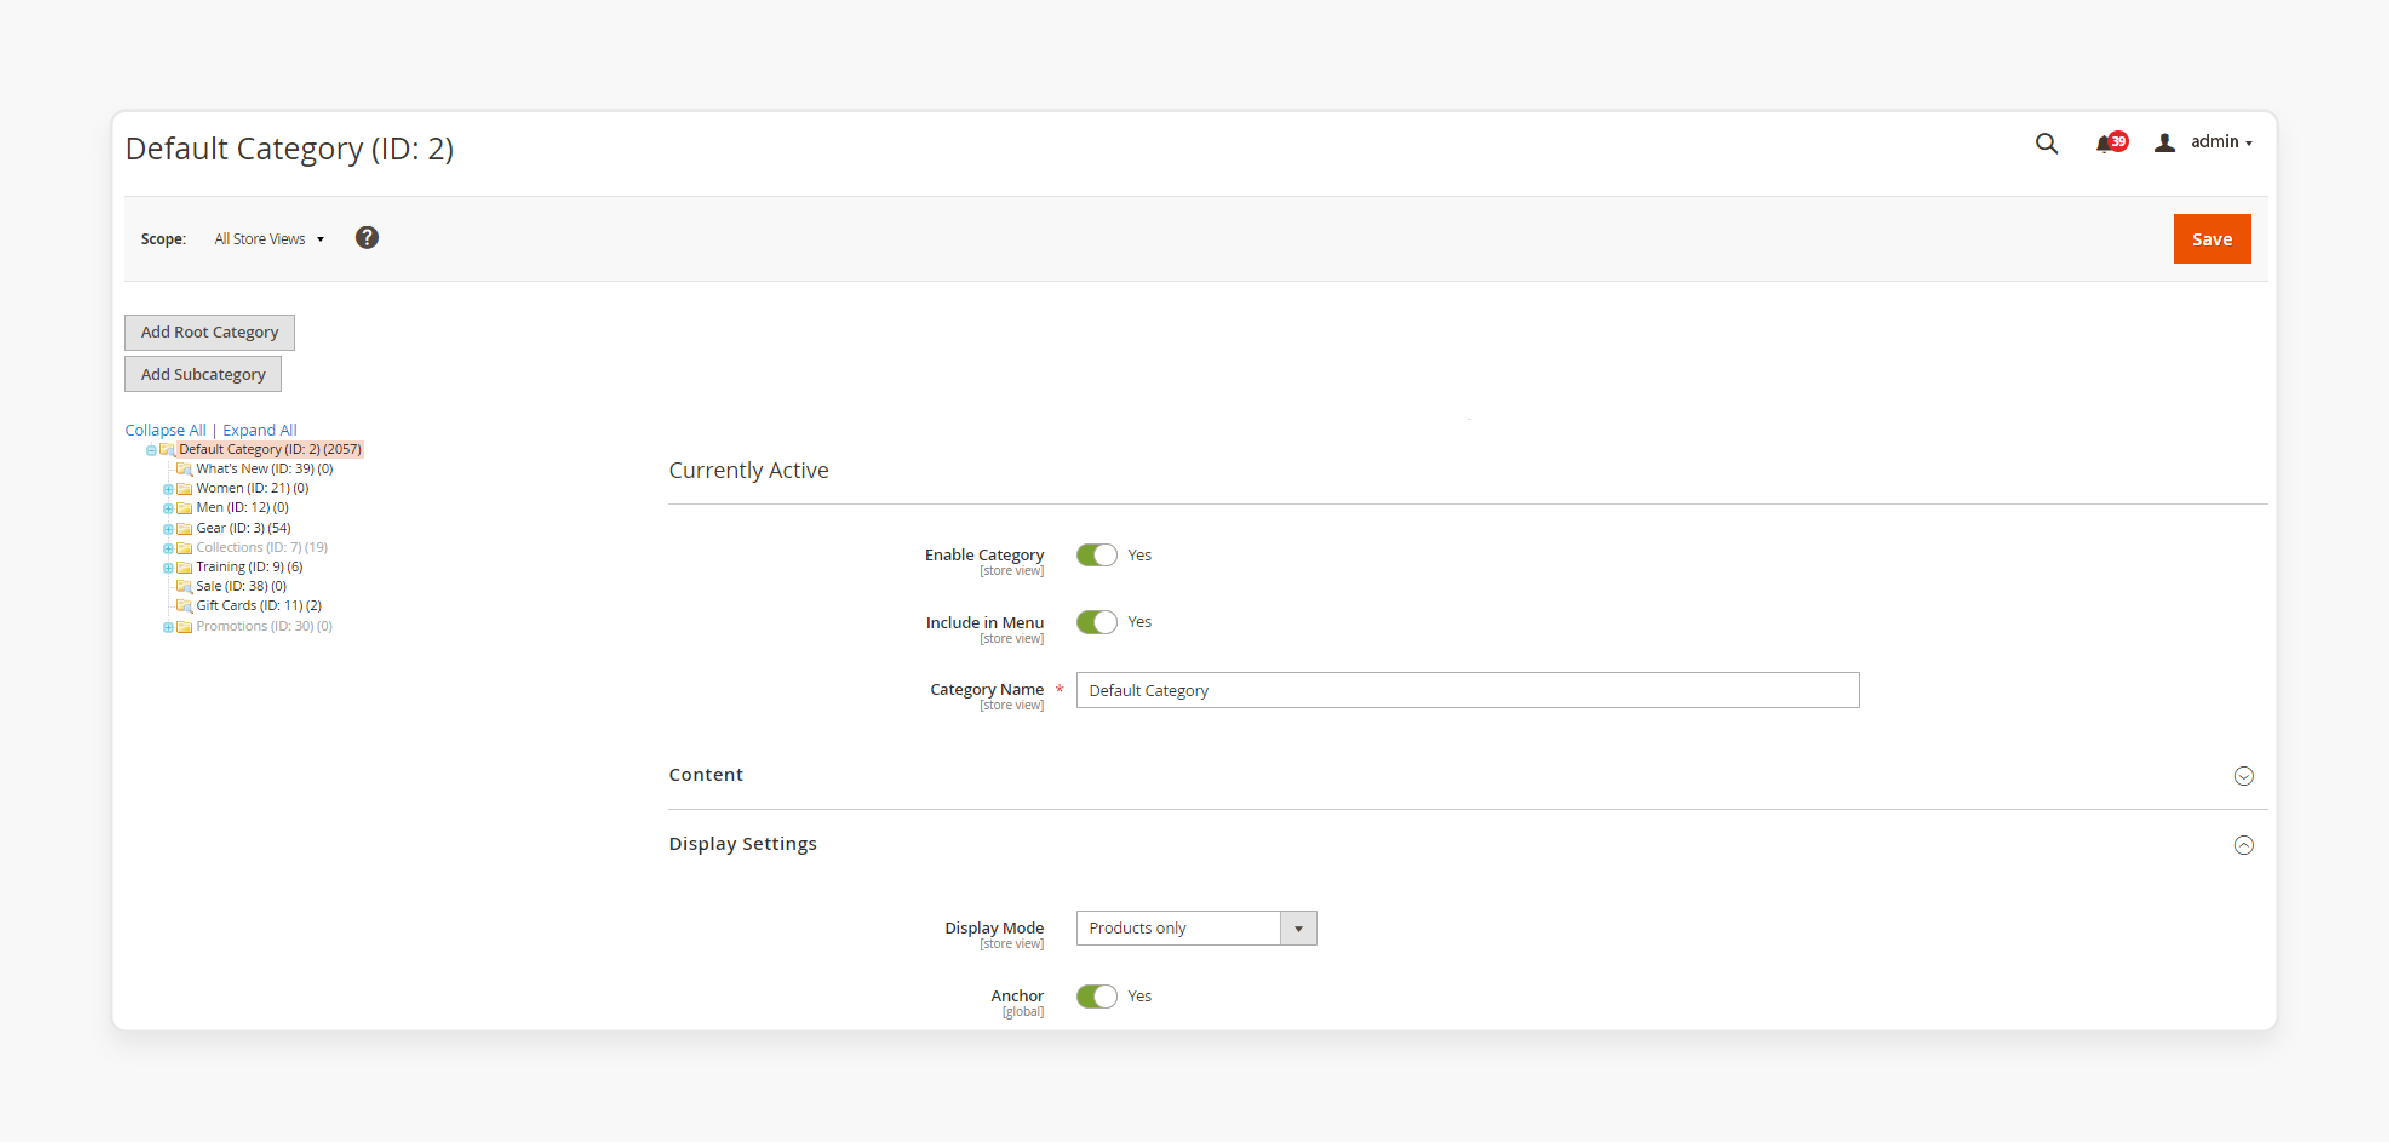Select Training (ID: 9) category
The image size is (2389, 1145).
coord(250,567)
